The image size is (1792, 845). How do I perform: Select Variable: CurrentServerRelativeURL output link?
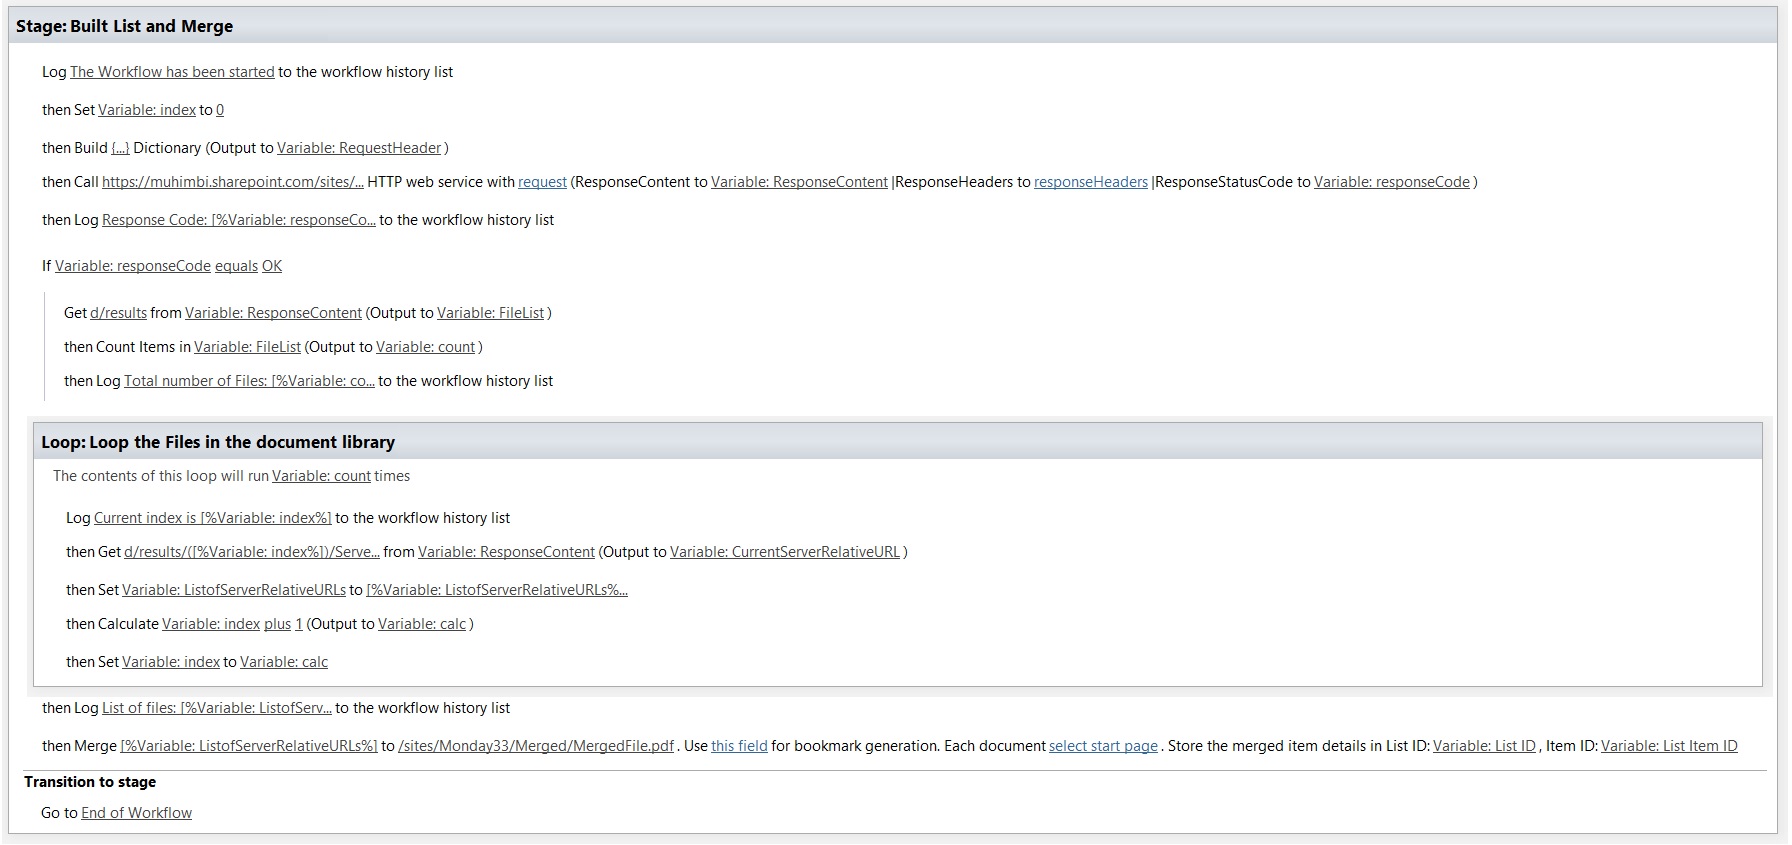(784, 552)
